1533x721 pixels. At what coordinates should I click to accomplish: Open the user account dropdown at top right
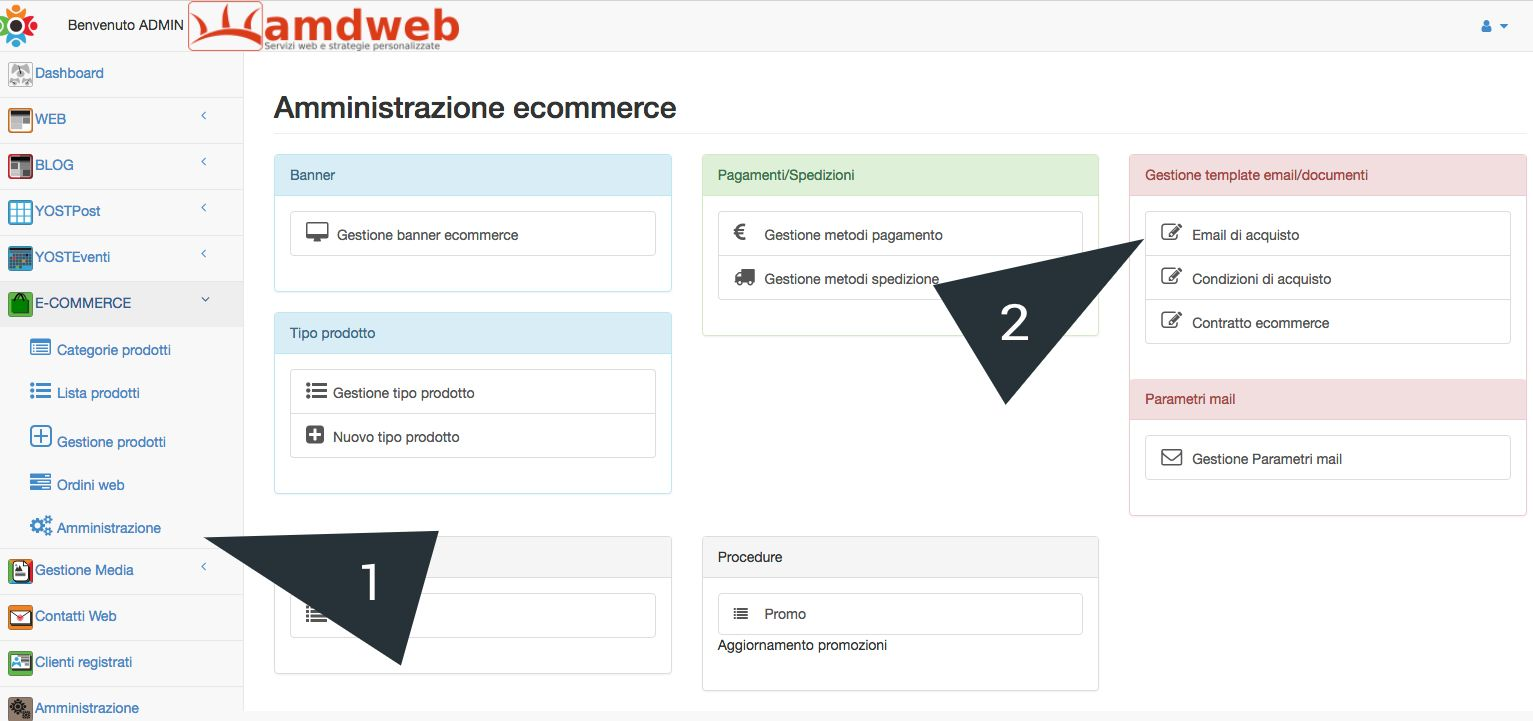click(1493, 26)
